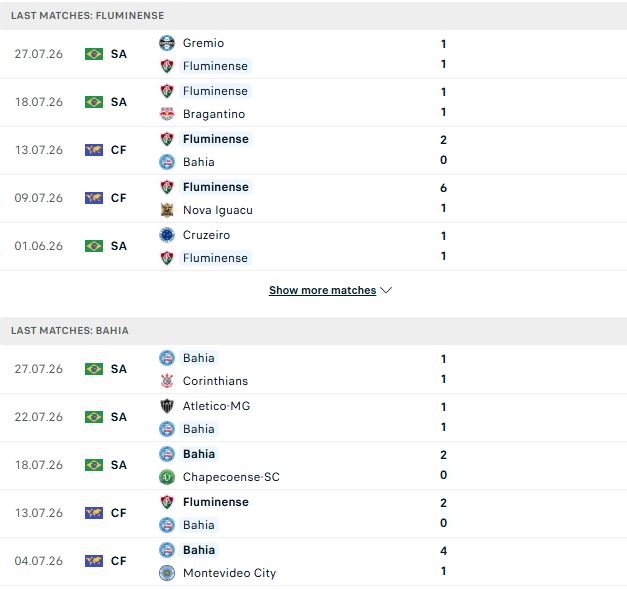Expand the Show more matches chevron
Image resolution: width=627 pixels, height=589 pixels.
coord(386,290)
